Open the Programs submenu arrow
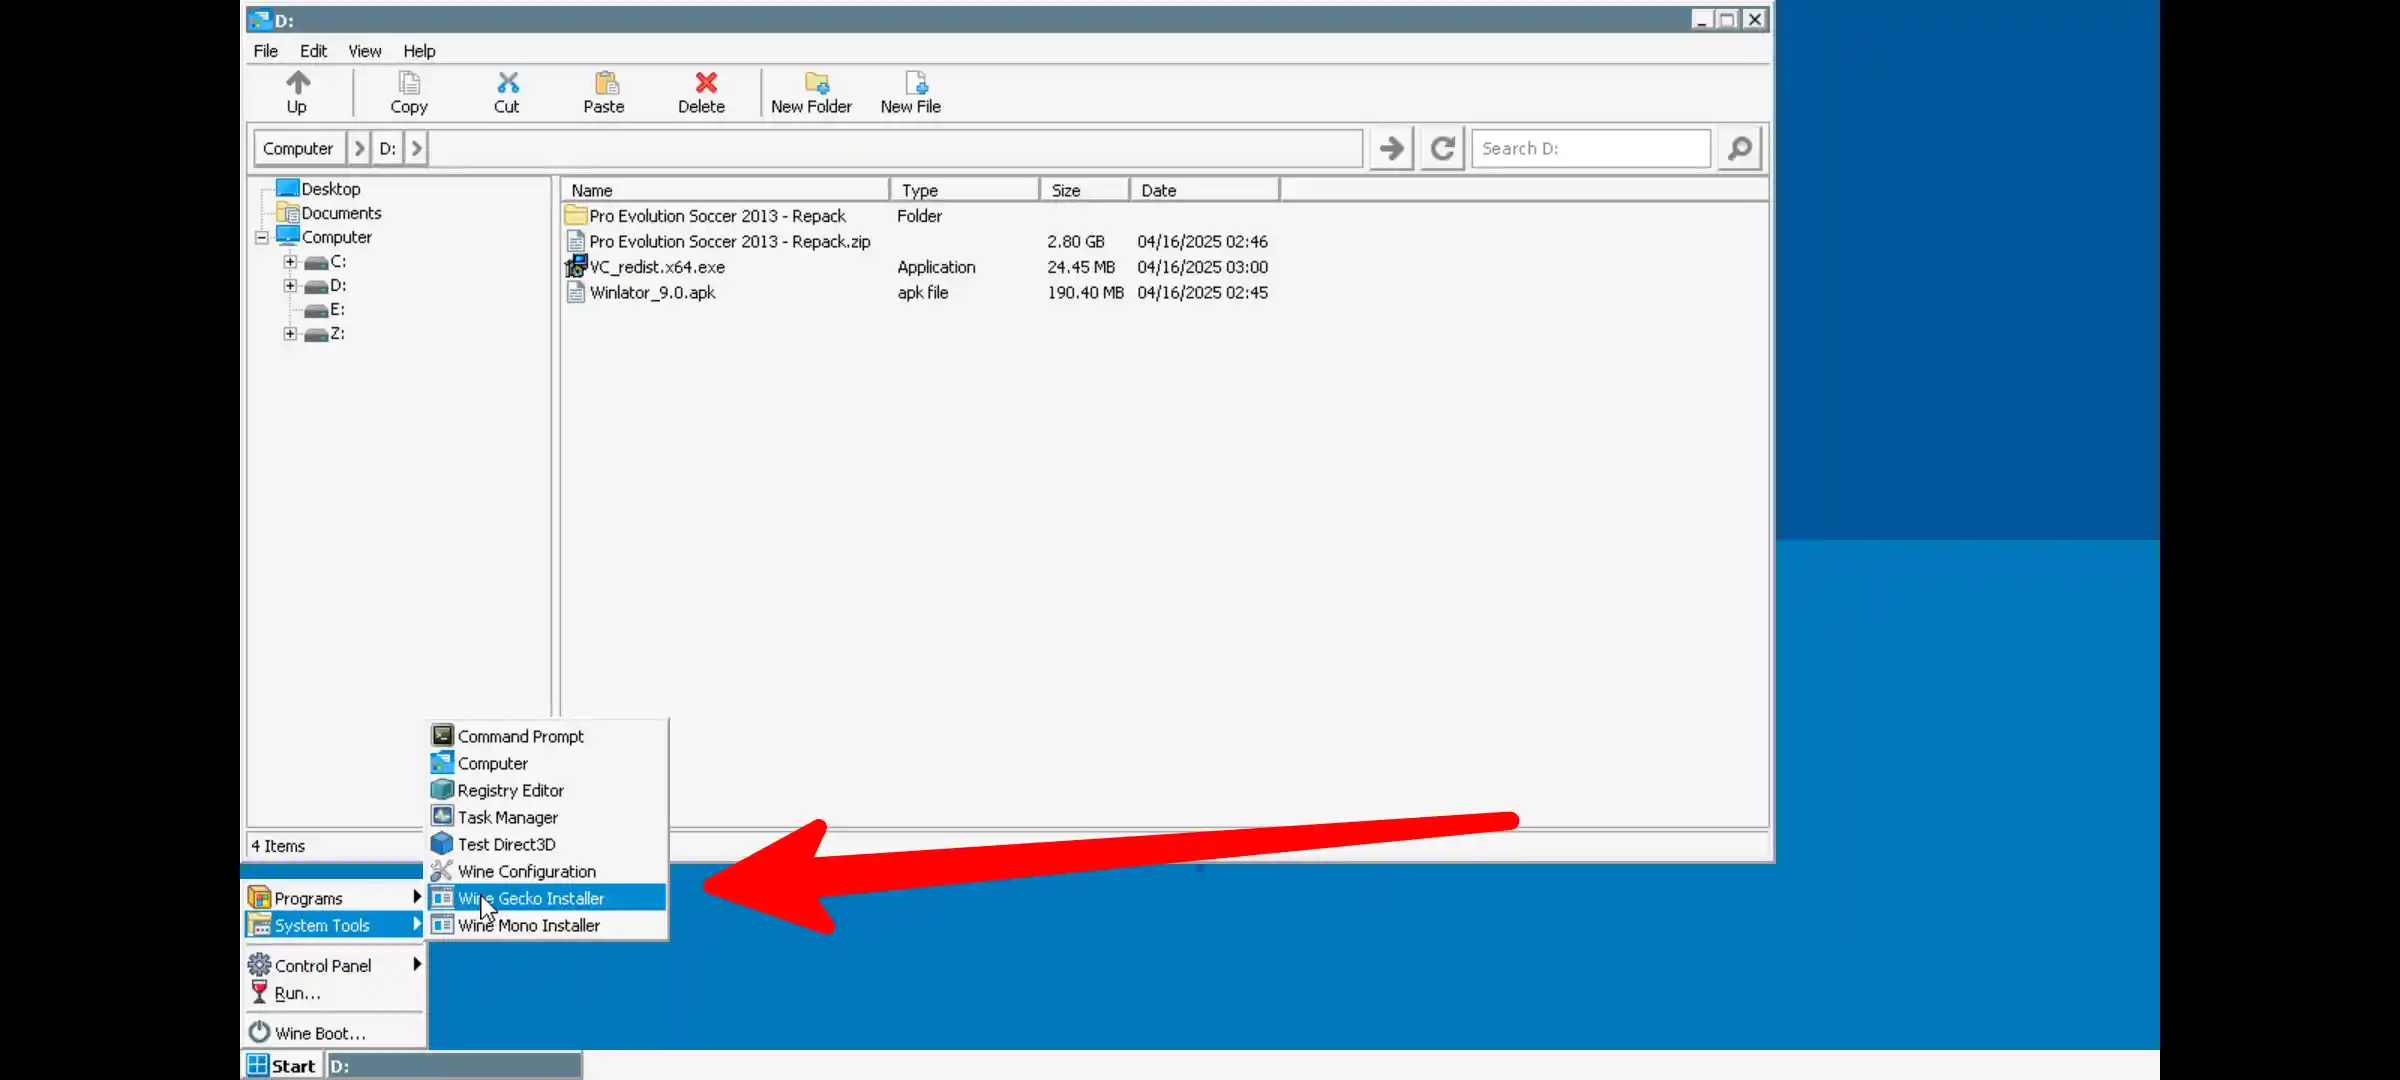Screen dimensions: 2400x1080 416,897
